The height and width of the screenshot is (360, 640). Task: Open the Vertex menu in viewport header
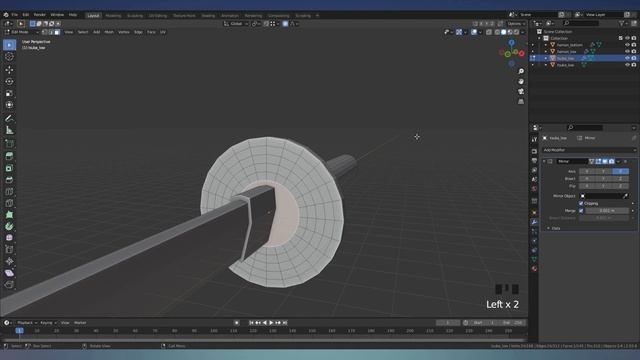(124, 32)
